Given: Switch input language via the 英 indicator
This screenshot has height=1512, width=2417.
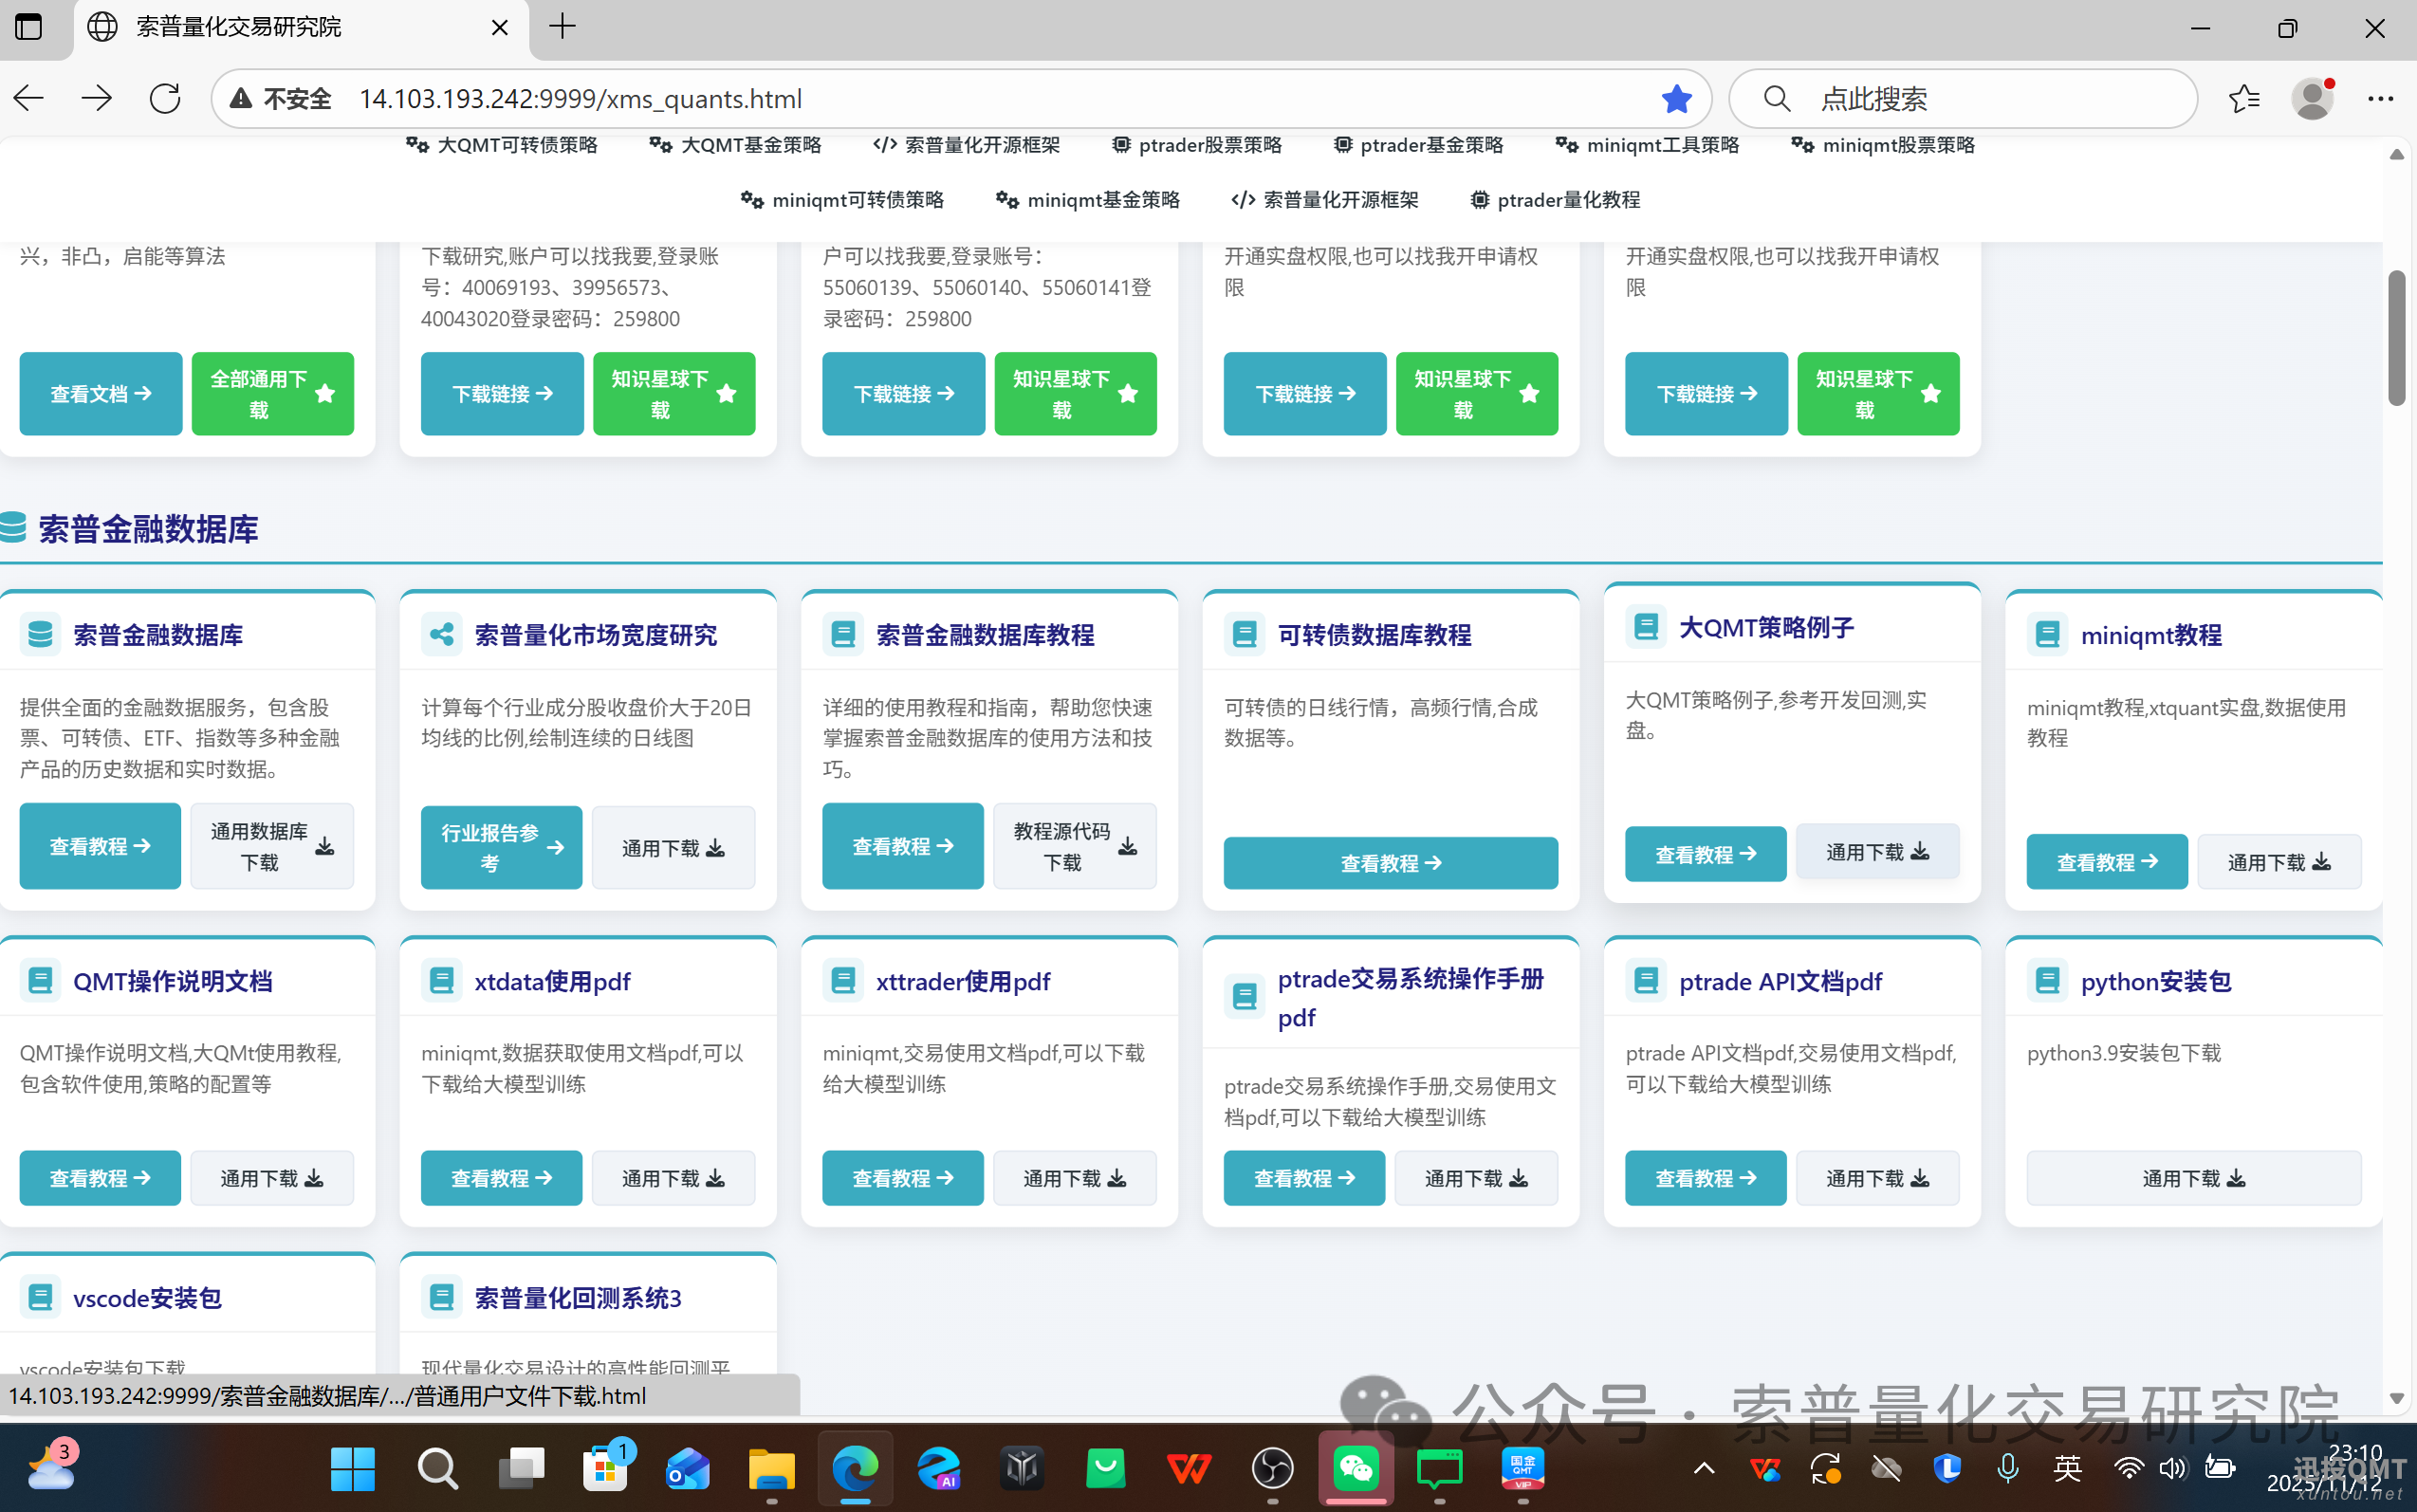Looking at the screenshot, I should point(2066,1468).
